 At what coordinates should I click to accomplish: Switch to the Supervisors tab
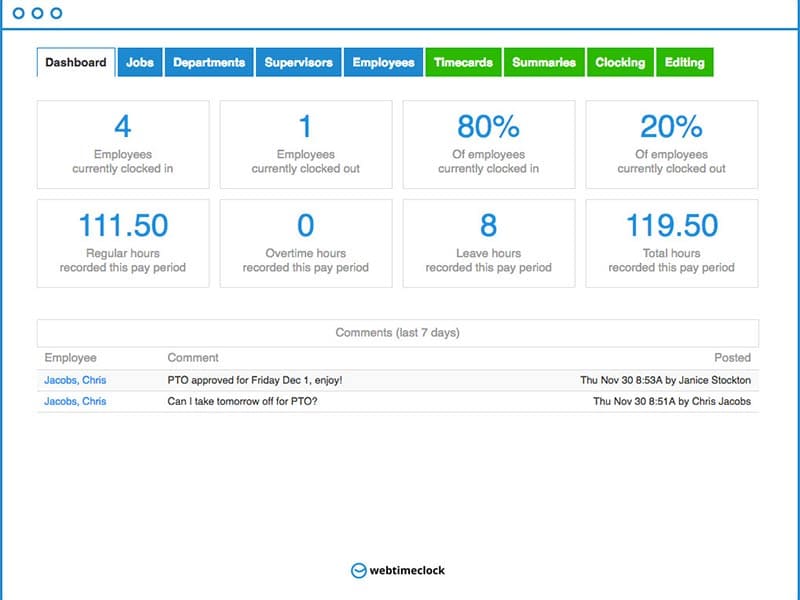299,62
